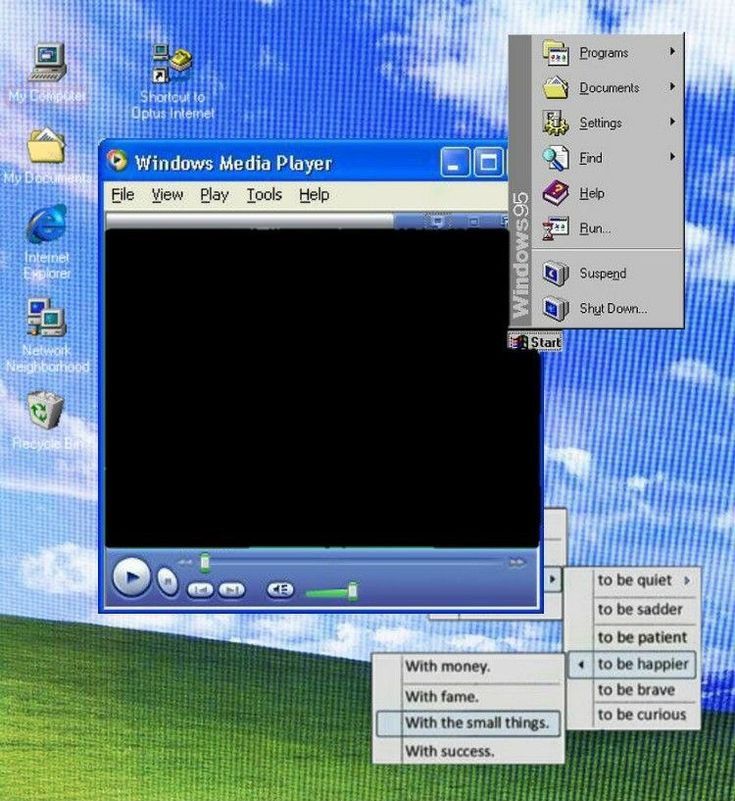This screenshot has height=801, width=735.
Task: Click the Documents folder icon in Start menu
Action: pyautogui.click(x=556, y=87)
